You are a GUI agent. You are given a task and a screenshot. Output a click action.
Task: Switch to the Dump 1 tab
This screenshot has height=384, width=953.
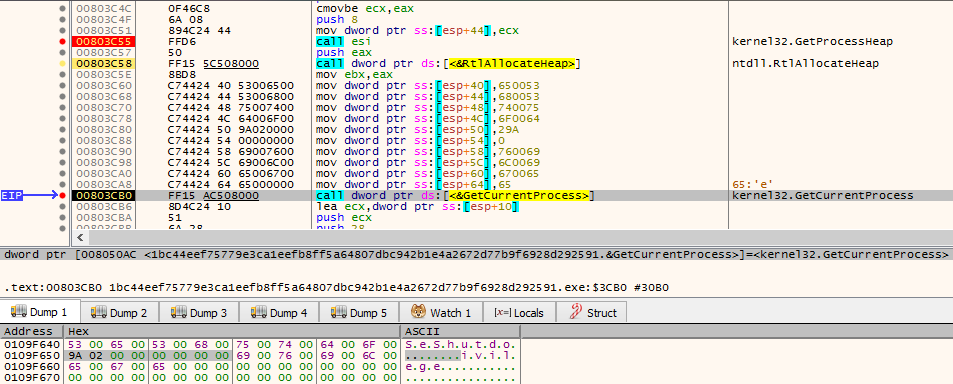click(40, 313)
